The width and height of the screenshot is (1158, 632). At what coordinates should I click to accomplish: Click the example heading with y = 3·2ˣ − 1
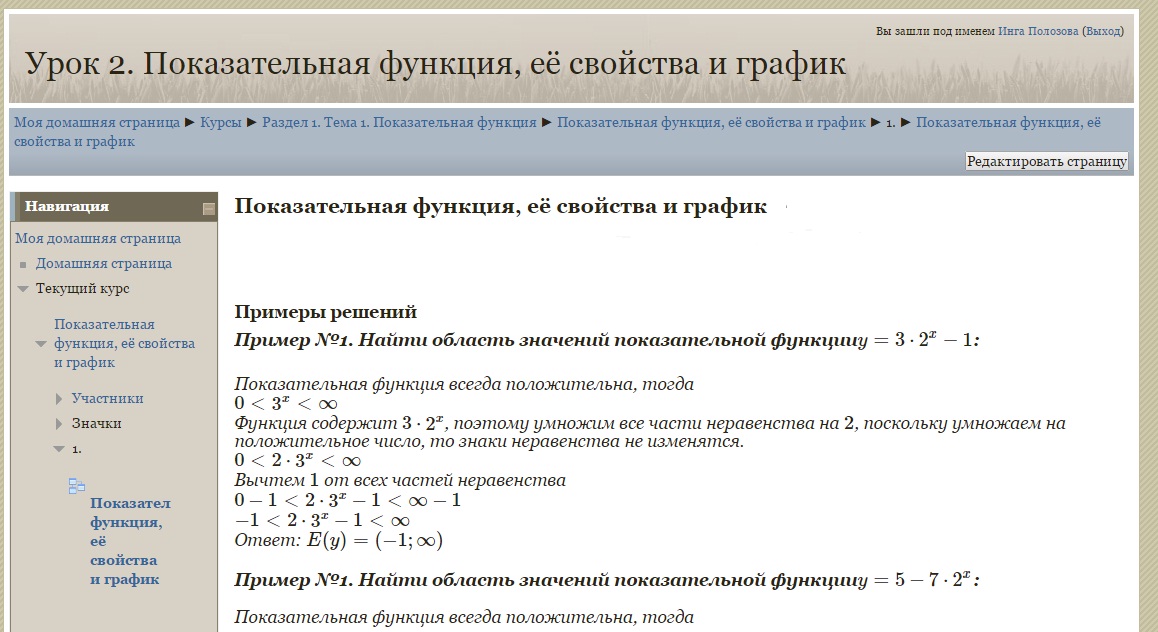[607, 340]
